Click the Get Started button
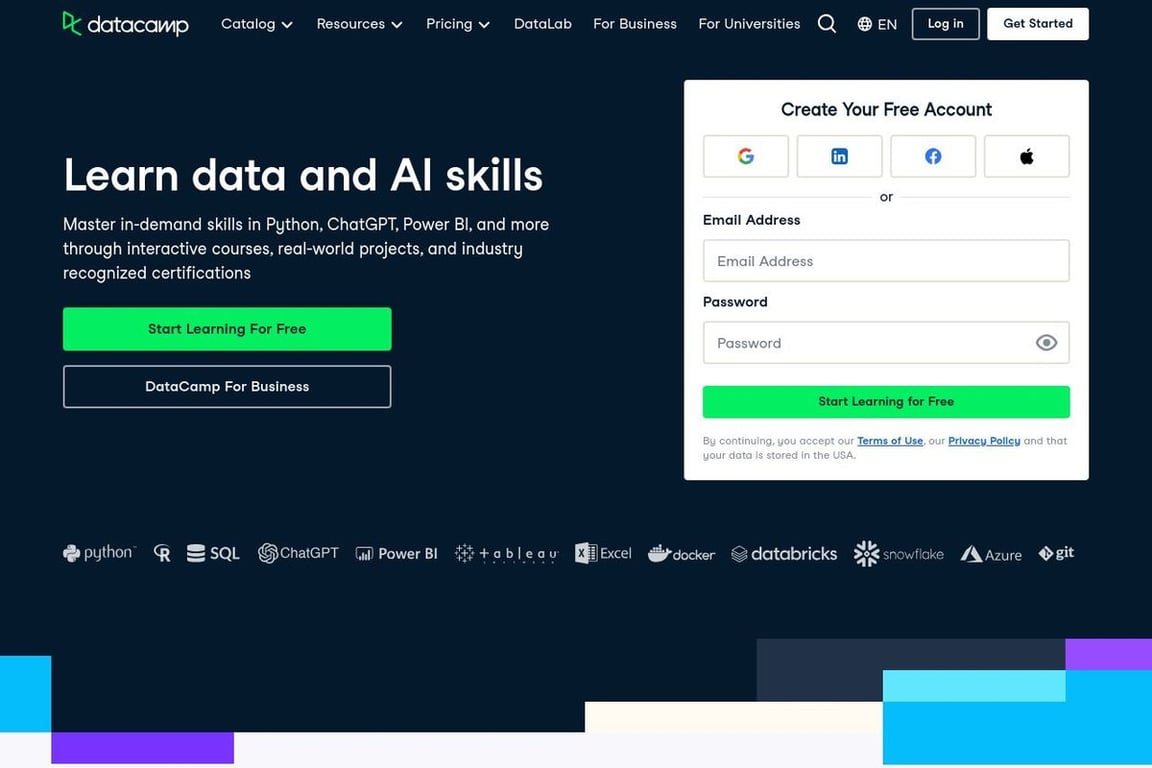 point(1038,24)
